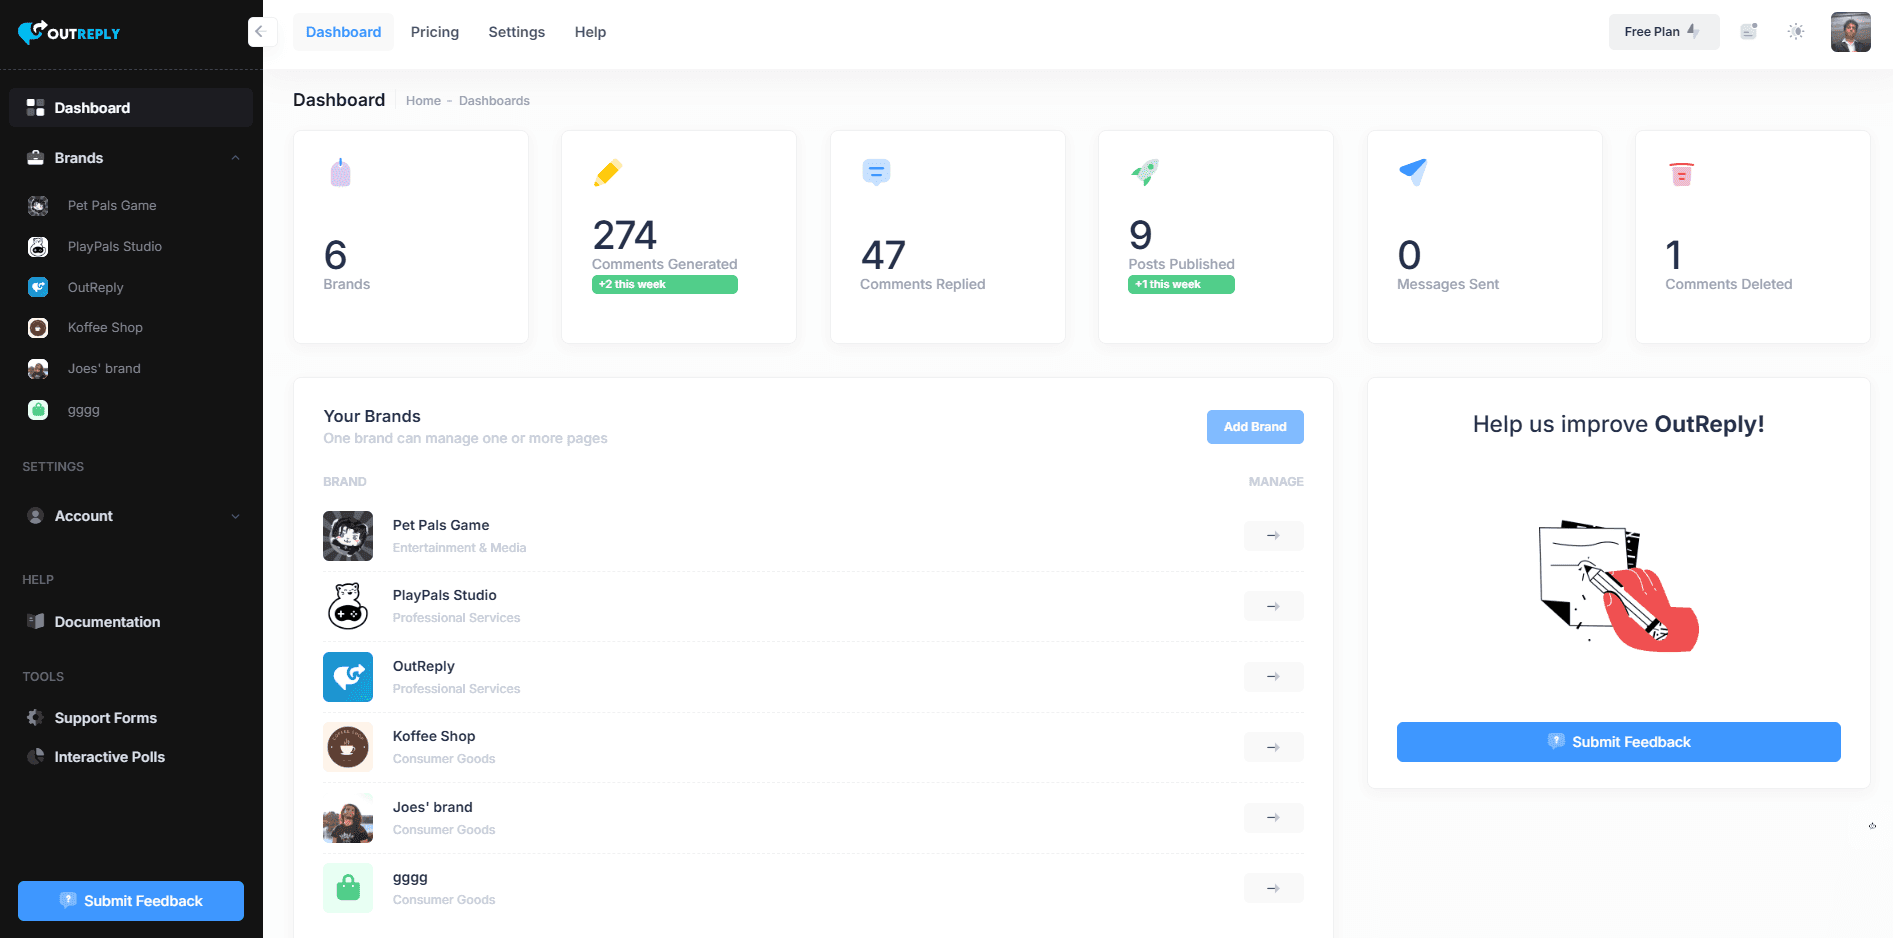
Task: Click sidebar Submit Feedback button
Action: point(131,901)
